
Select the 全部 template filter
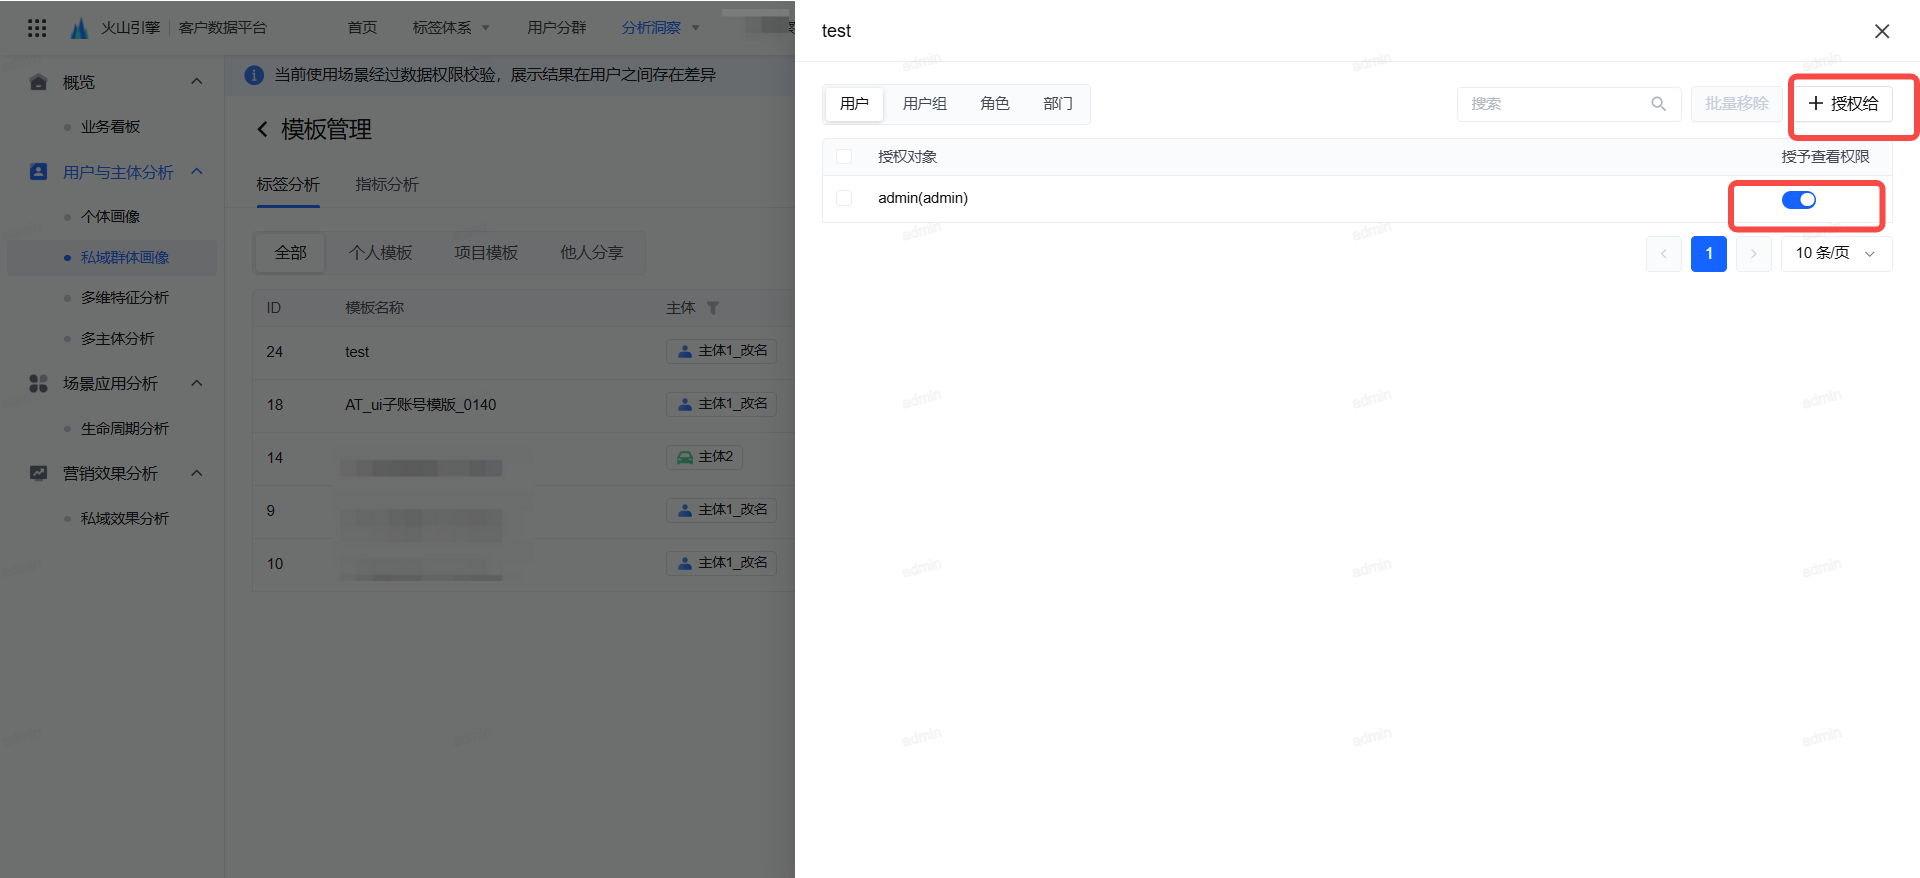point(291,253)
